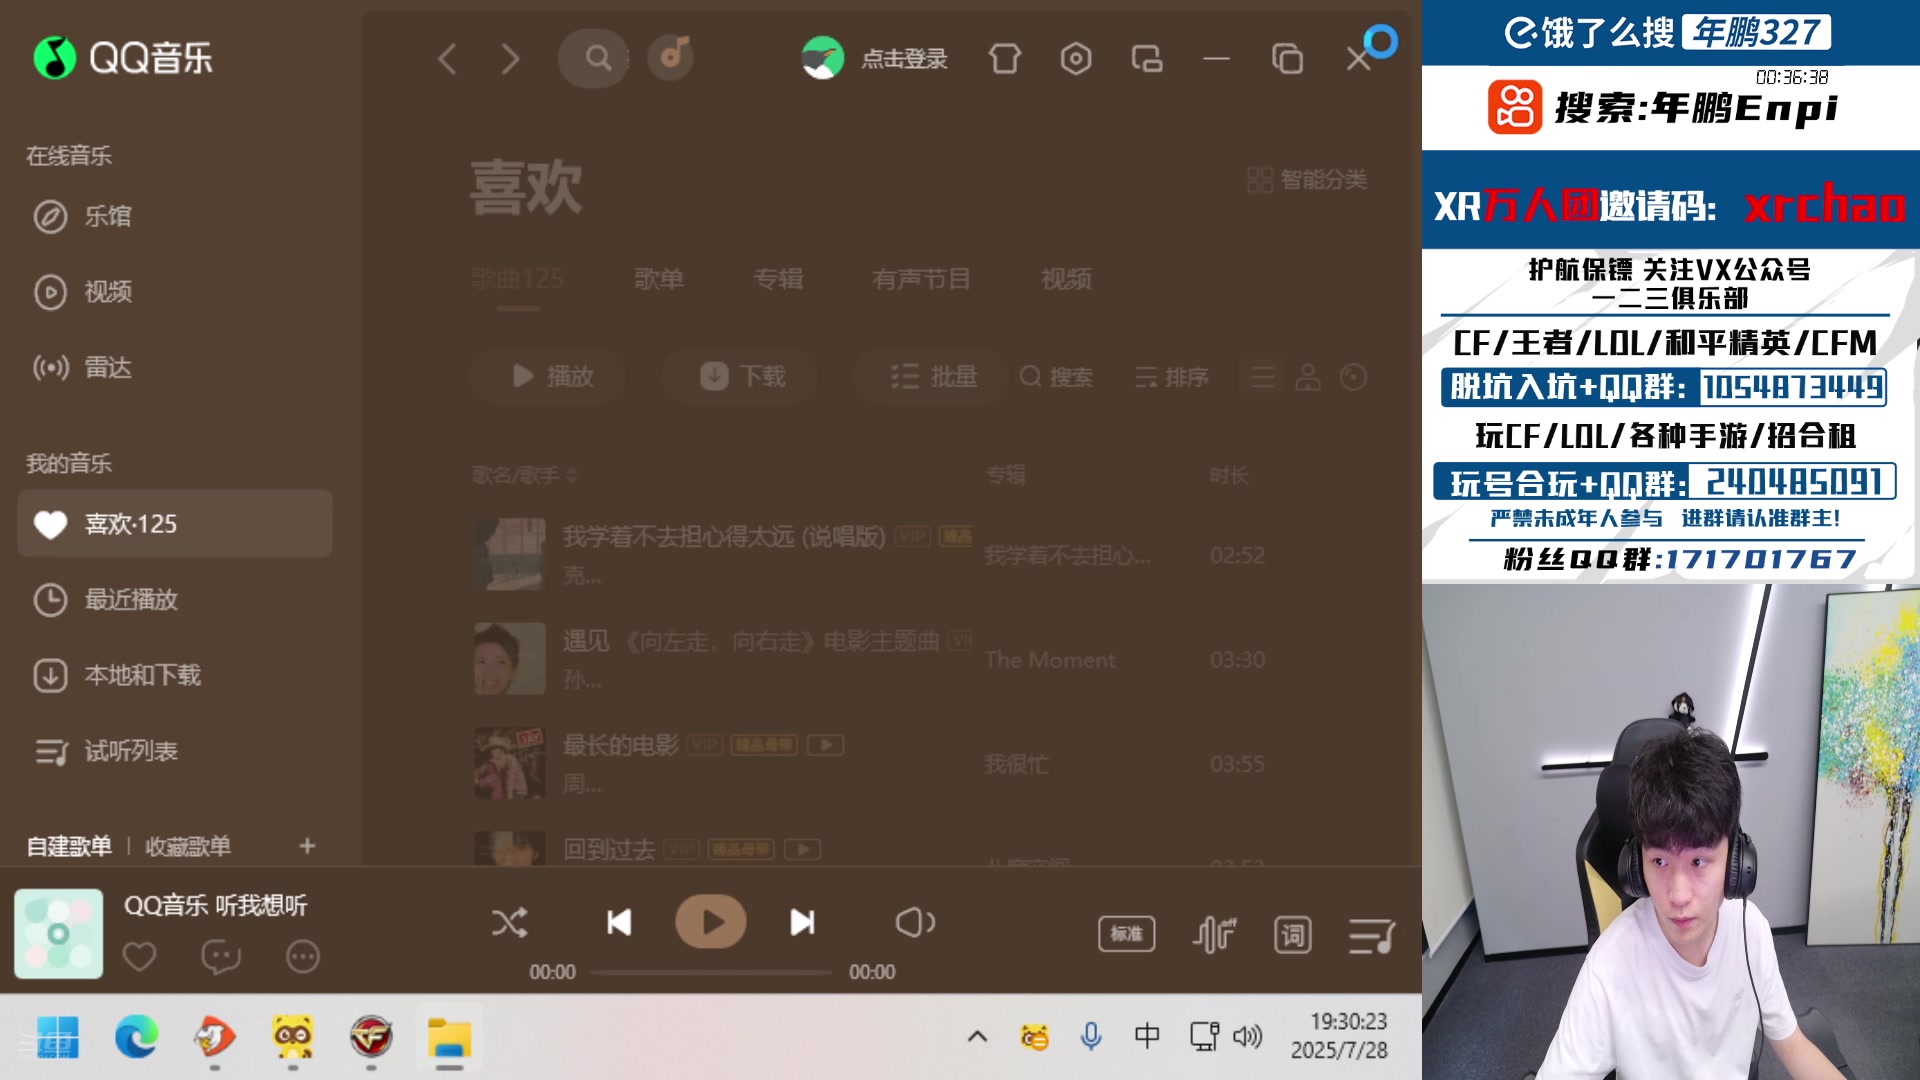Click the 下载 button
Screen dimensions: 1920x1080
[x=740, y=377]
